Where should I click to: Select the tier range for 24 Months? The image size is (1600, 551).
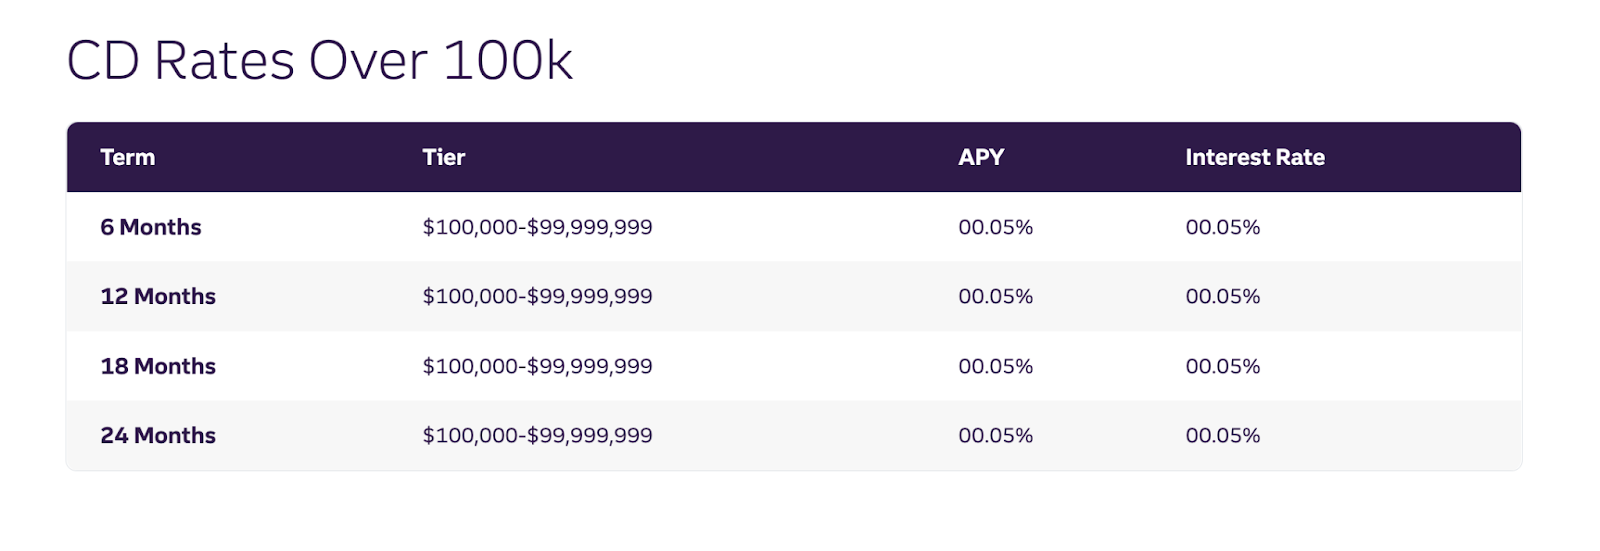(x=537, y=435)
